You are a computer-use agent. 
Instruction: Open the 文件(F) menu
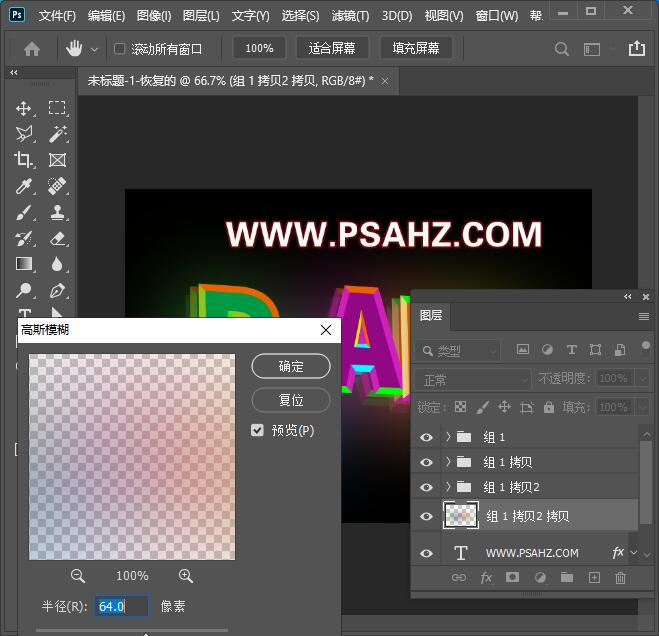tap(57, 16)
